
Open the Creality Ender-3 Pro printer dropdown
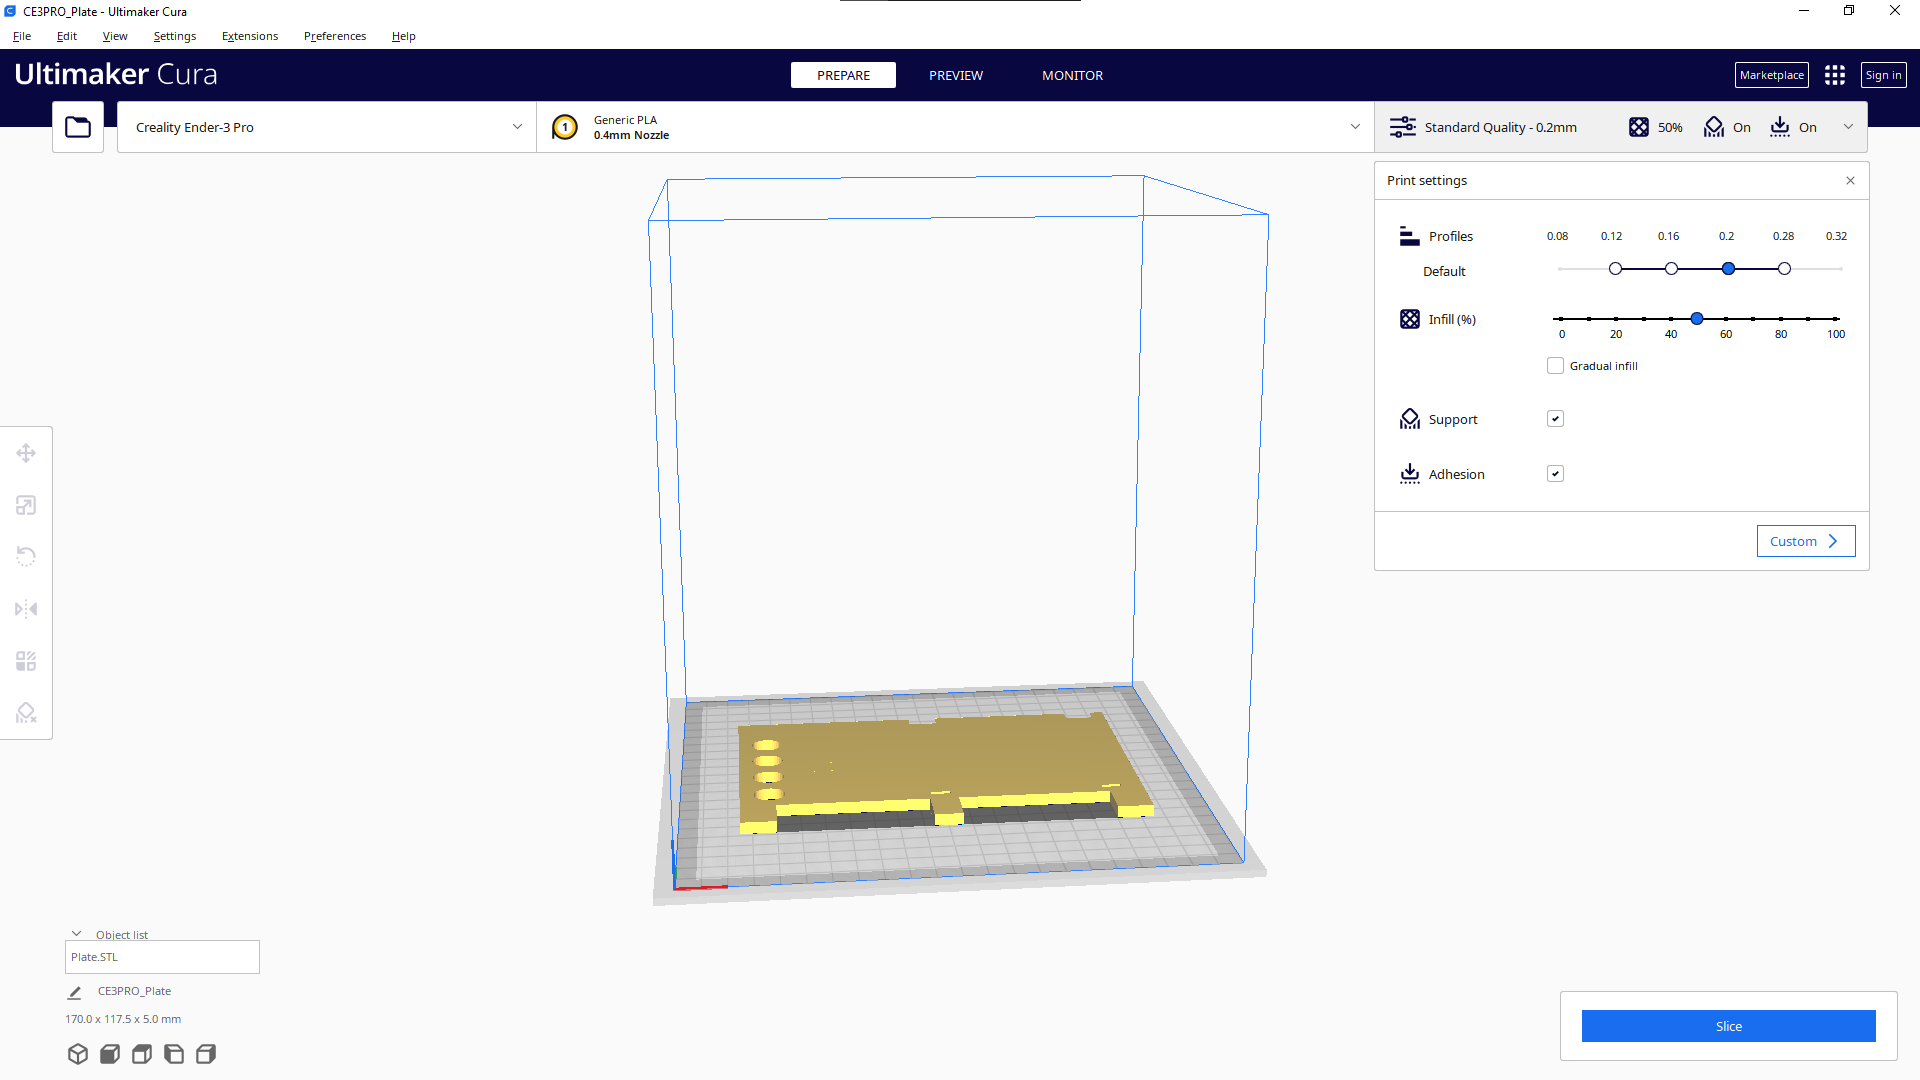click(326, 127)
